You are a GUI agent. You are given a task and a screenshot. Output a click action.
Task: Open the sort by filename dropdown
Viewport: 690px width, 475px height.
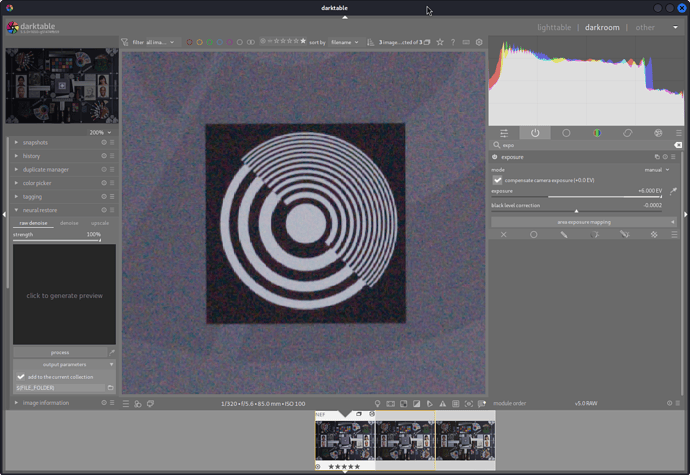pyautogui.click(x=345, y=42)
